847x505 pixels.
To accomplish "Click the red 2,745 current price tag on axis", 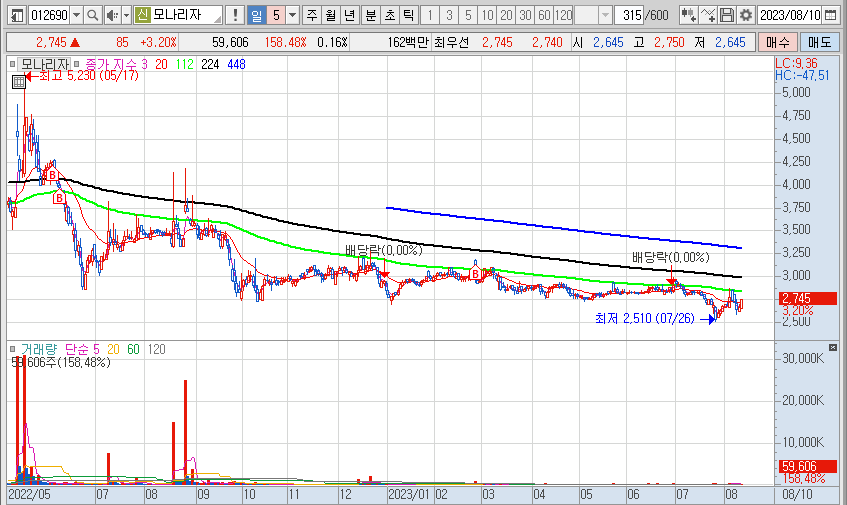I will (808, 299).
